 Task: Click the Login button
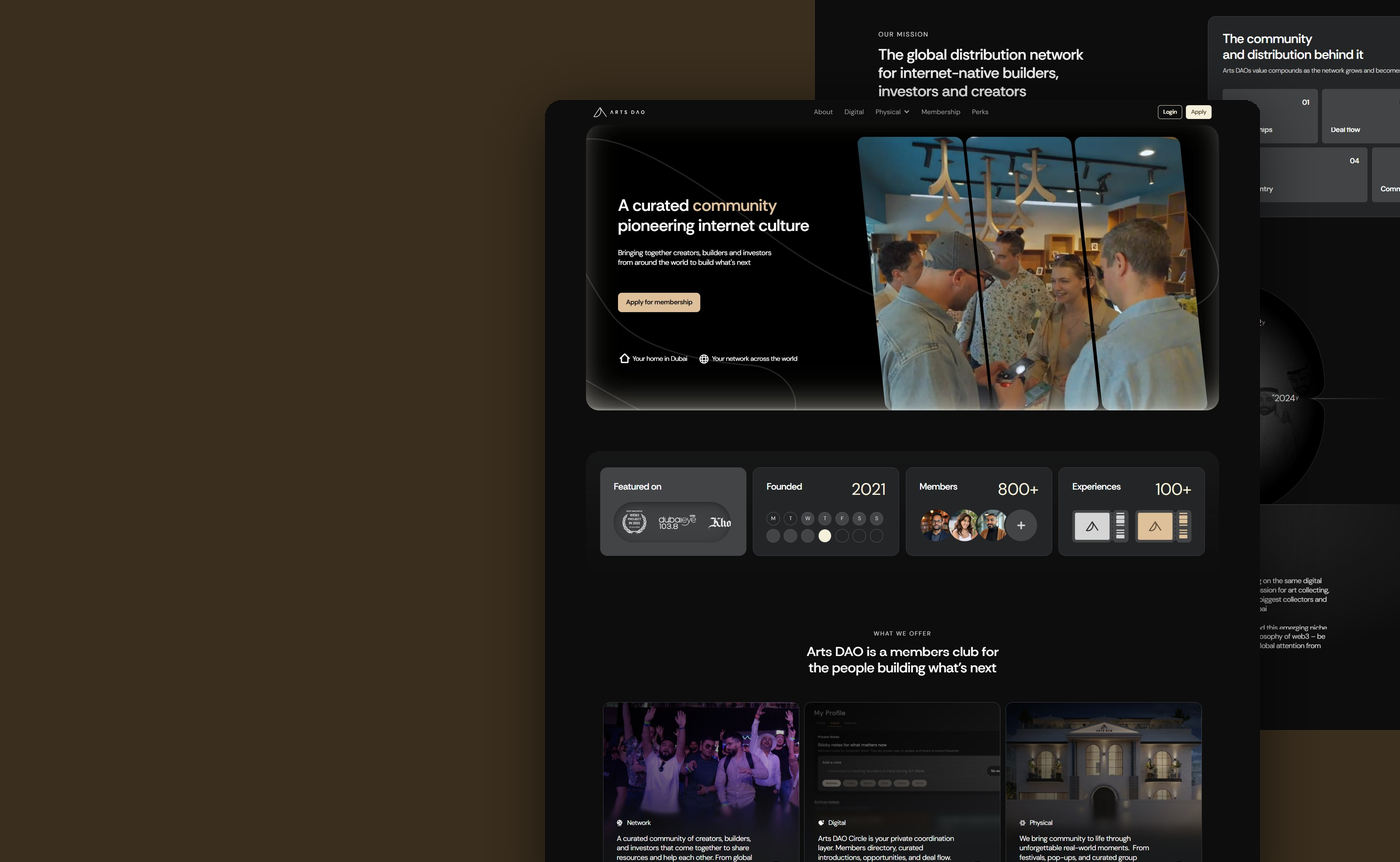(1170, 112)
